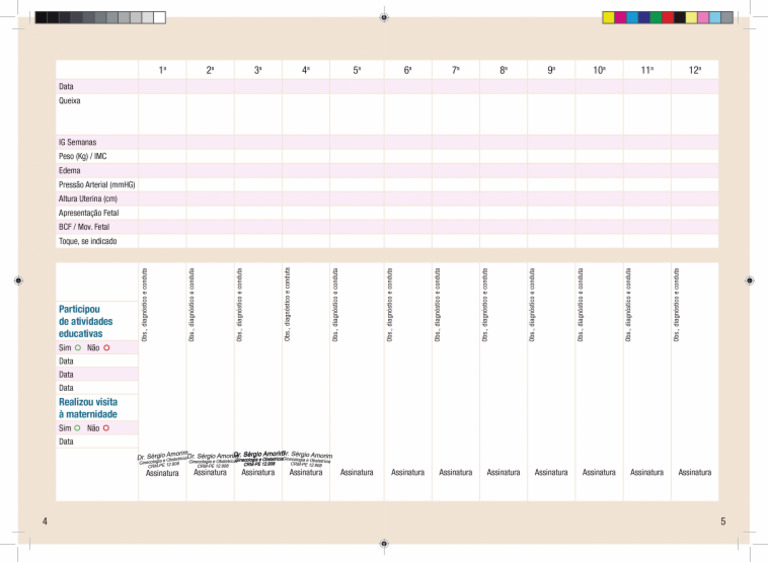This screenshot has height=562, width=768.
Task: Click the registration mark on the right edge
Action: 749,281
